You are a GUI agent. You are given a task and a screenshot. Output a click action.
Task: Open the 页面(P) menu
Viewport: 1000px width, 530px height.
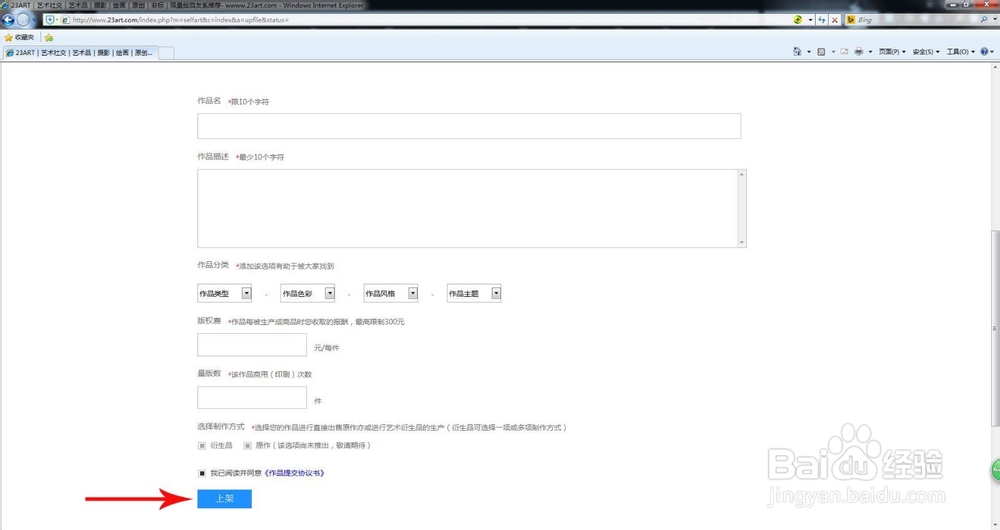pyautogui.click(x=892, y=52)
